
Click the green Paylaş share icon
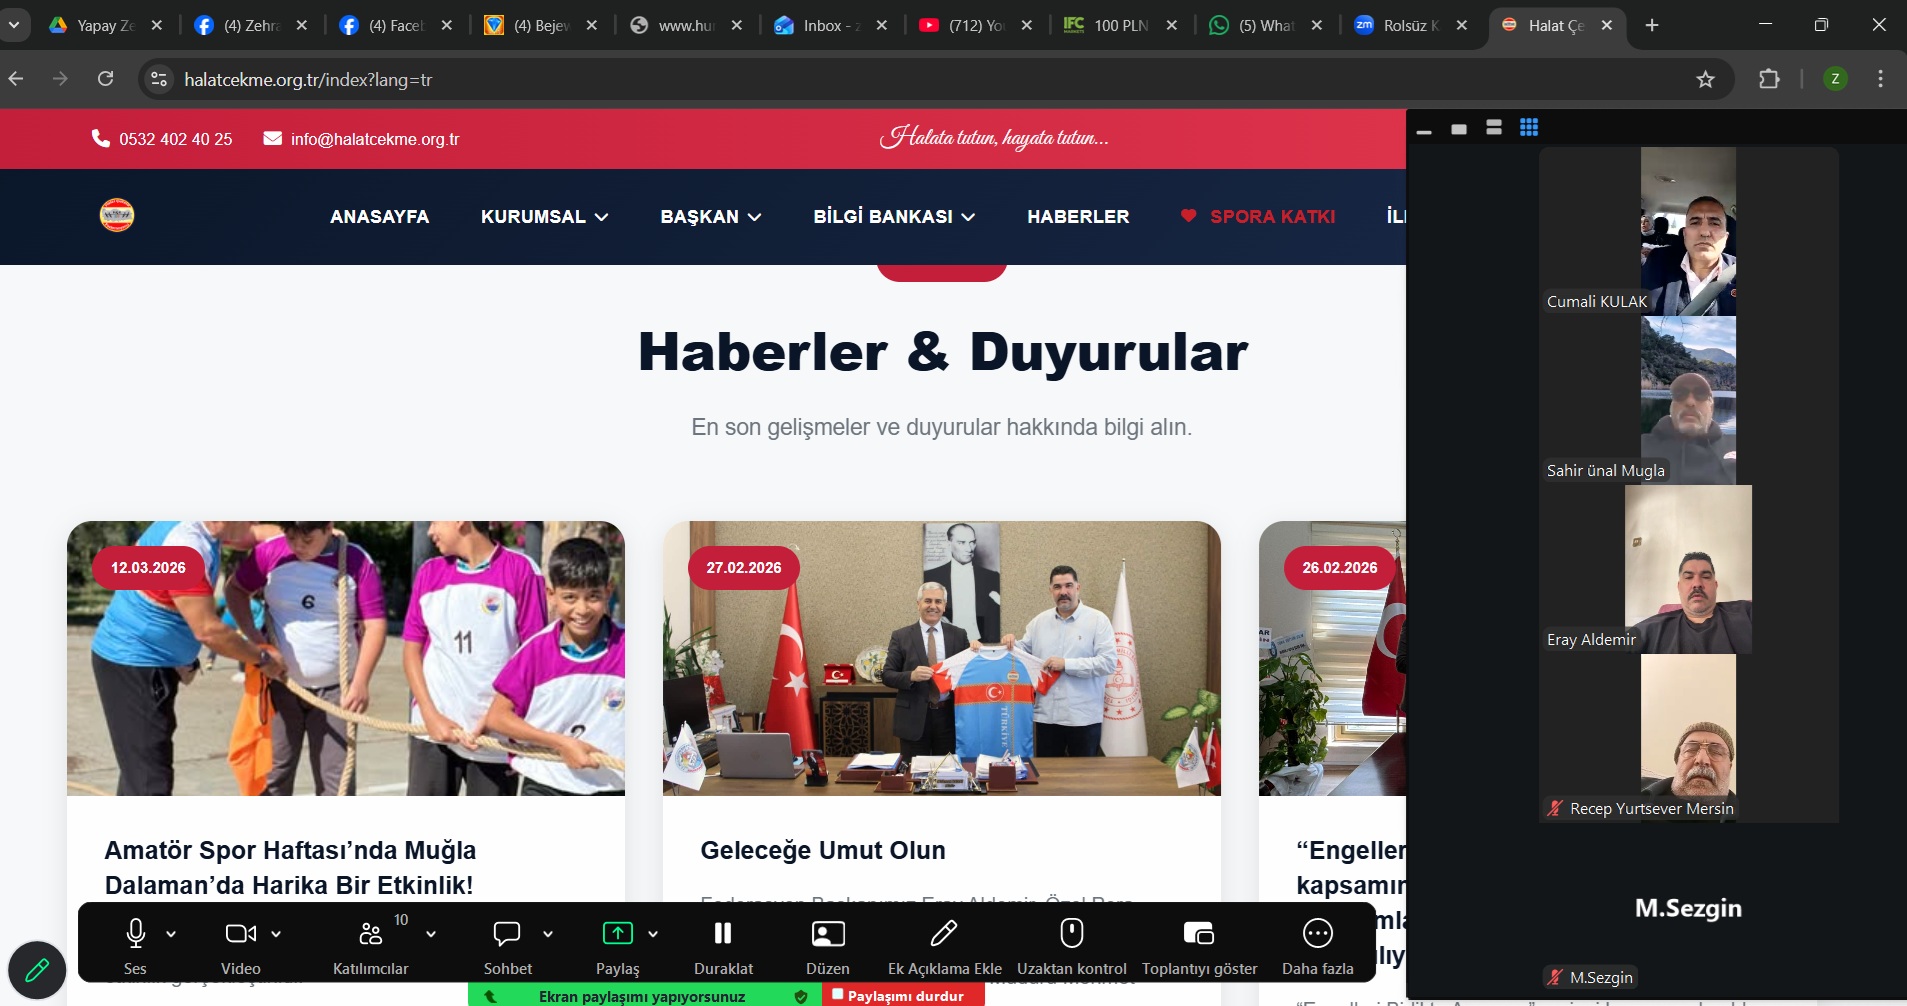pos(618,933)
